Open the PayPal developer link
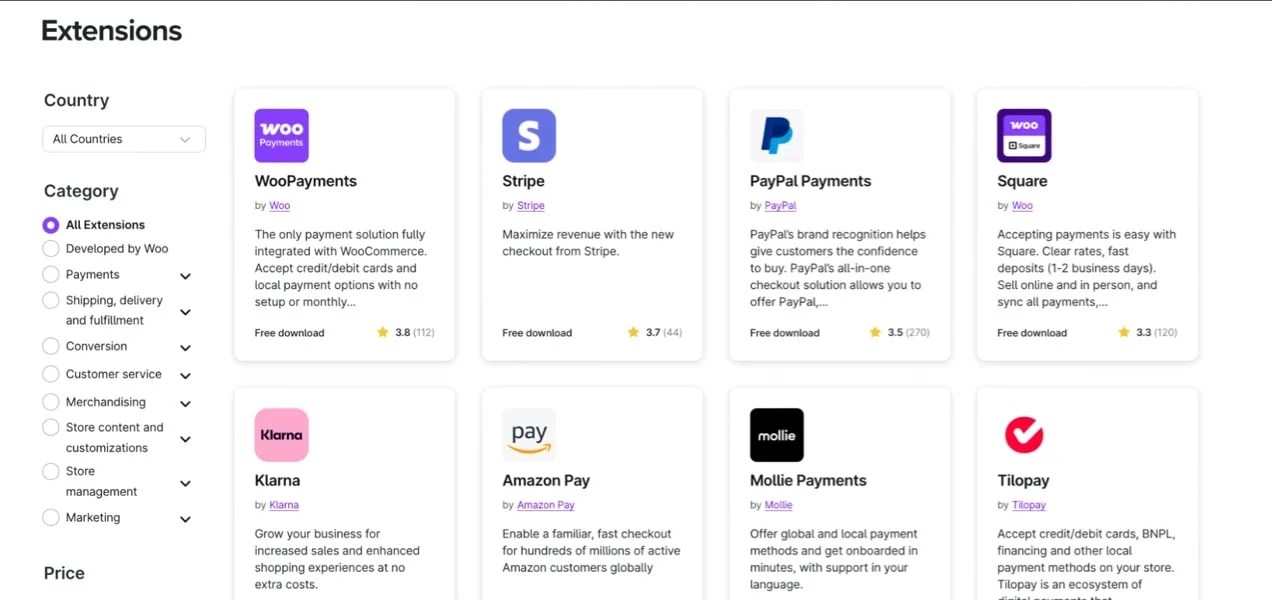 (780, 206)
